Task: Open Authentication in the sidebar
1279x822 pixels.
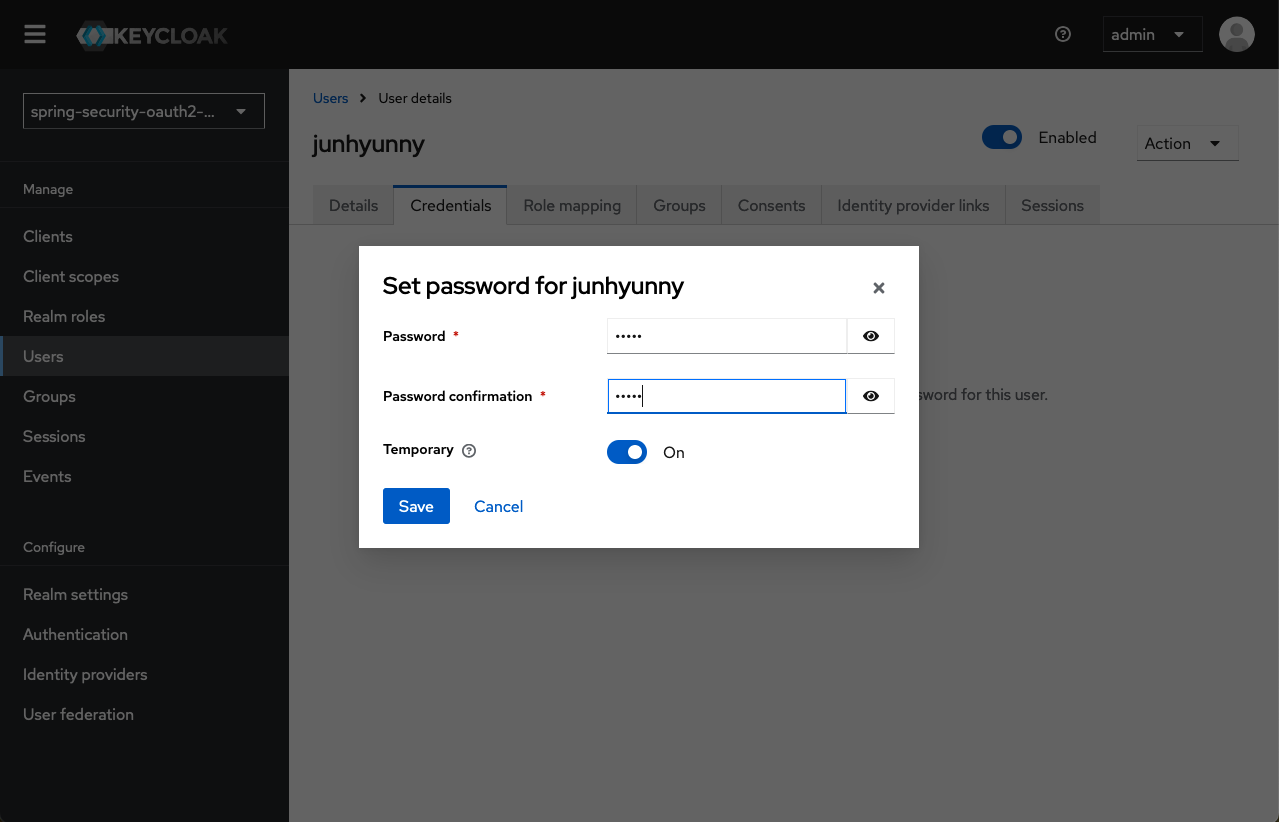Action: [144, 634]
